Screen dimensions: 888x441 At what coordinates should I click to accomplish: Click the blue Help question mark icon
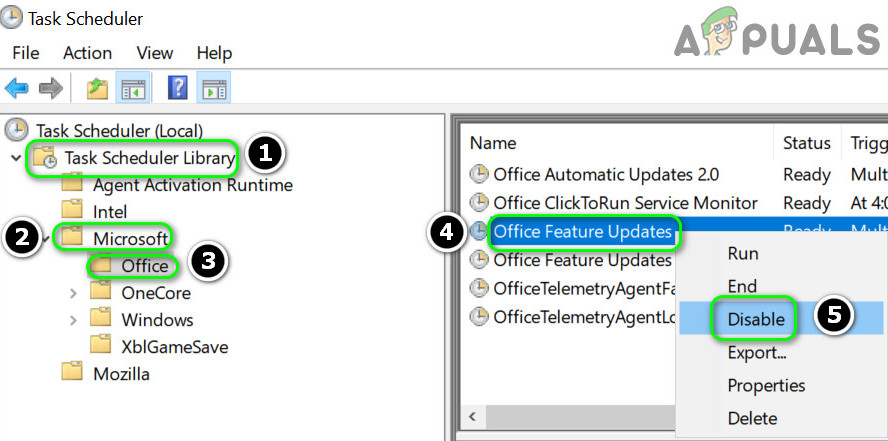coord(178,88)
